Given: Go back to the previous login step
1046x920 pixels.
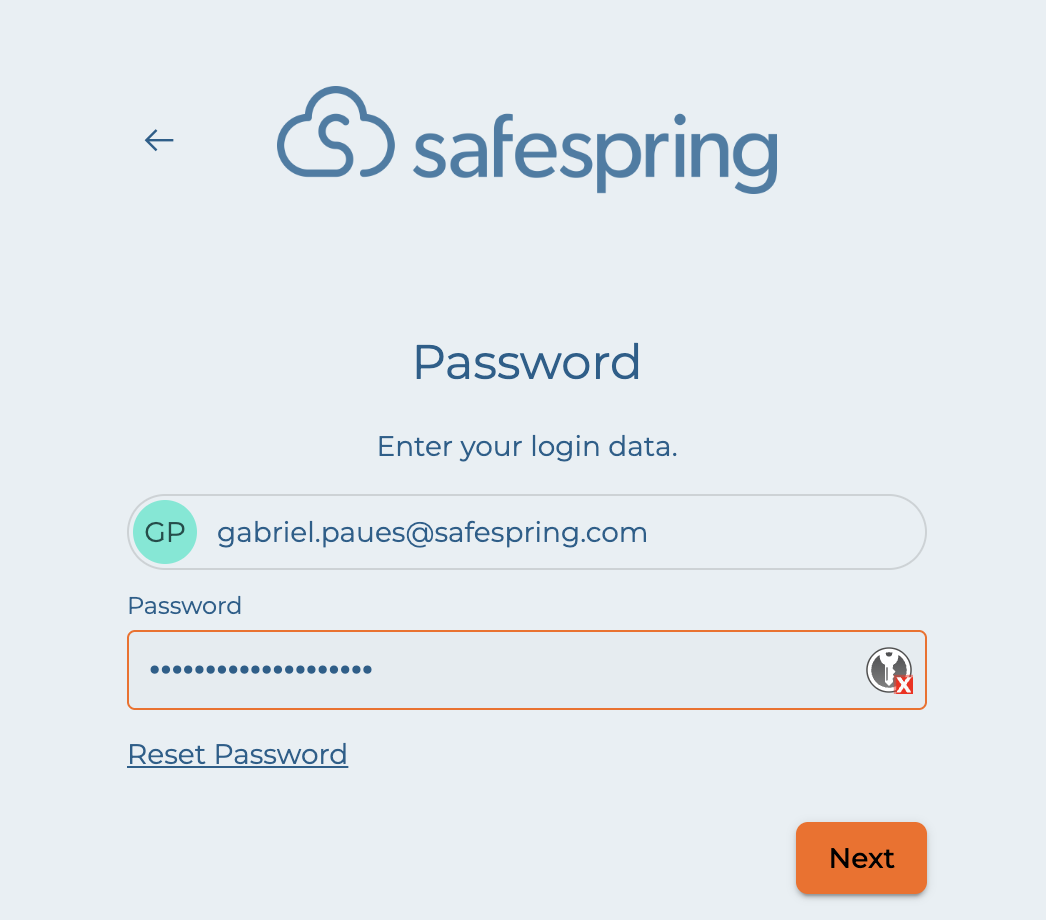Looking at the screenshot, I should [x=159, y=140].
